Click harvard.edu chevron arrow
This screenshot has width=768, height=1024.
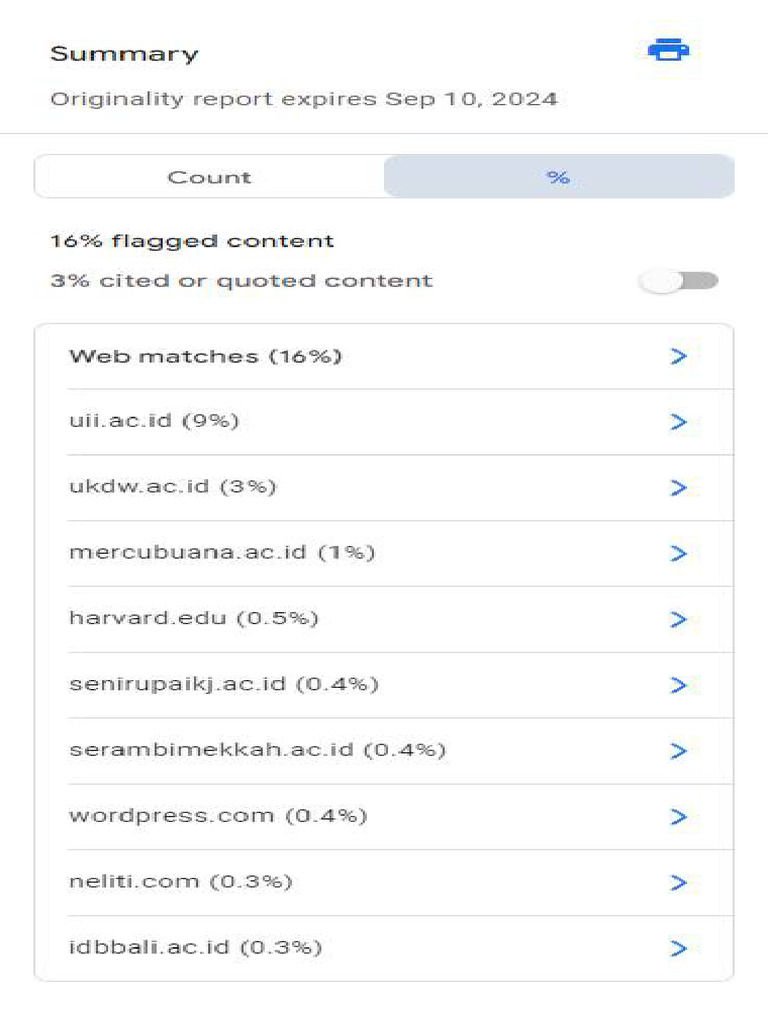[678, 619]
